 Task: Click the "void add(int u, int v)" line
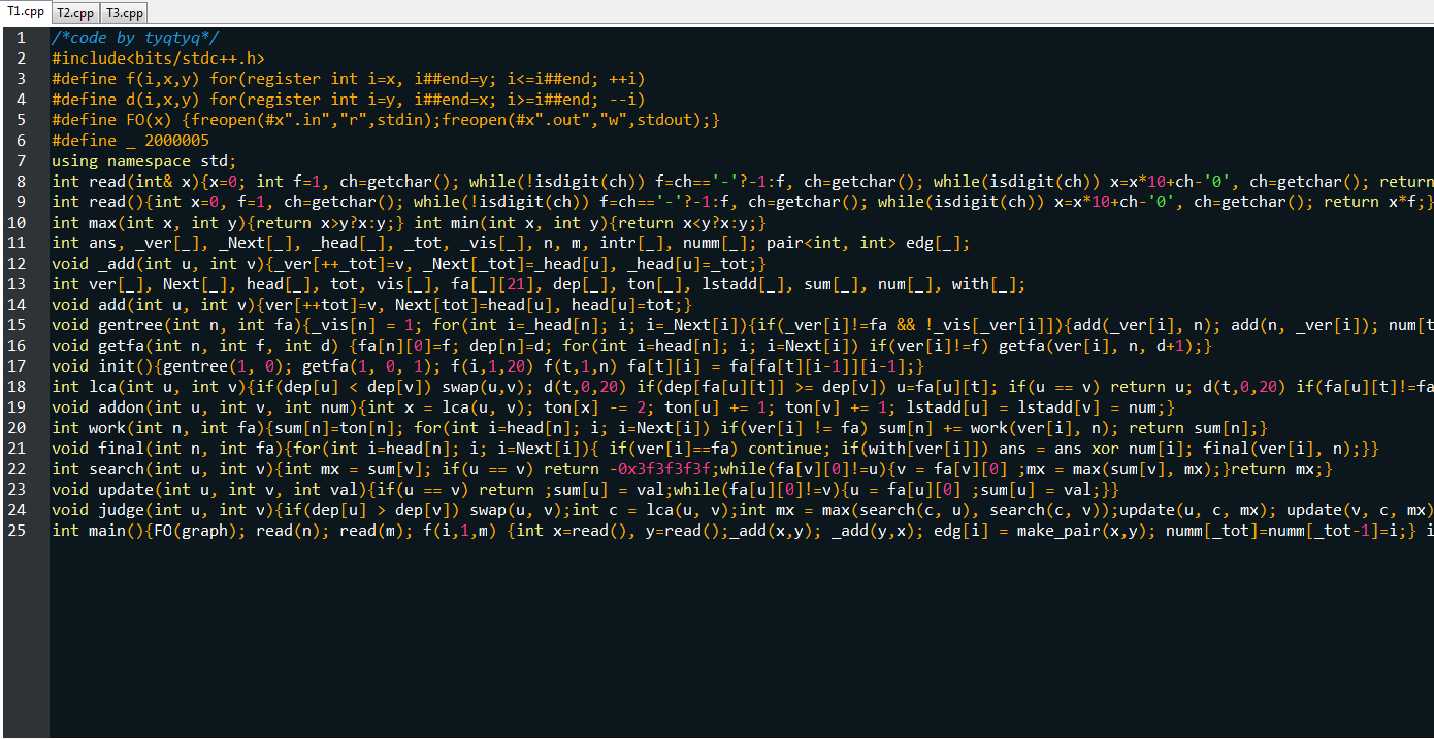pos(372,304)
